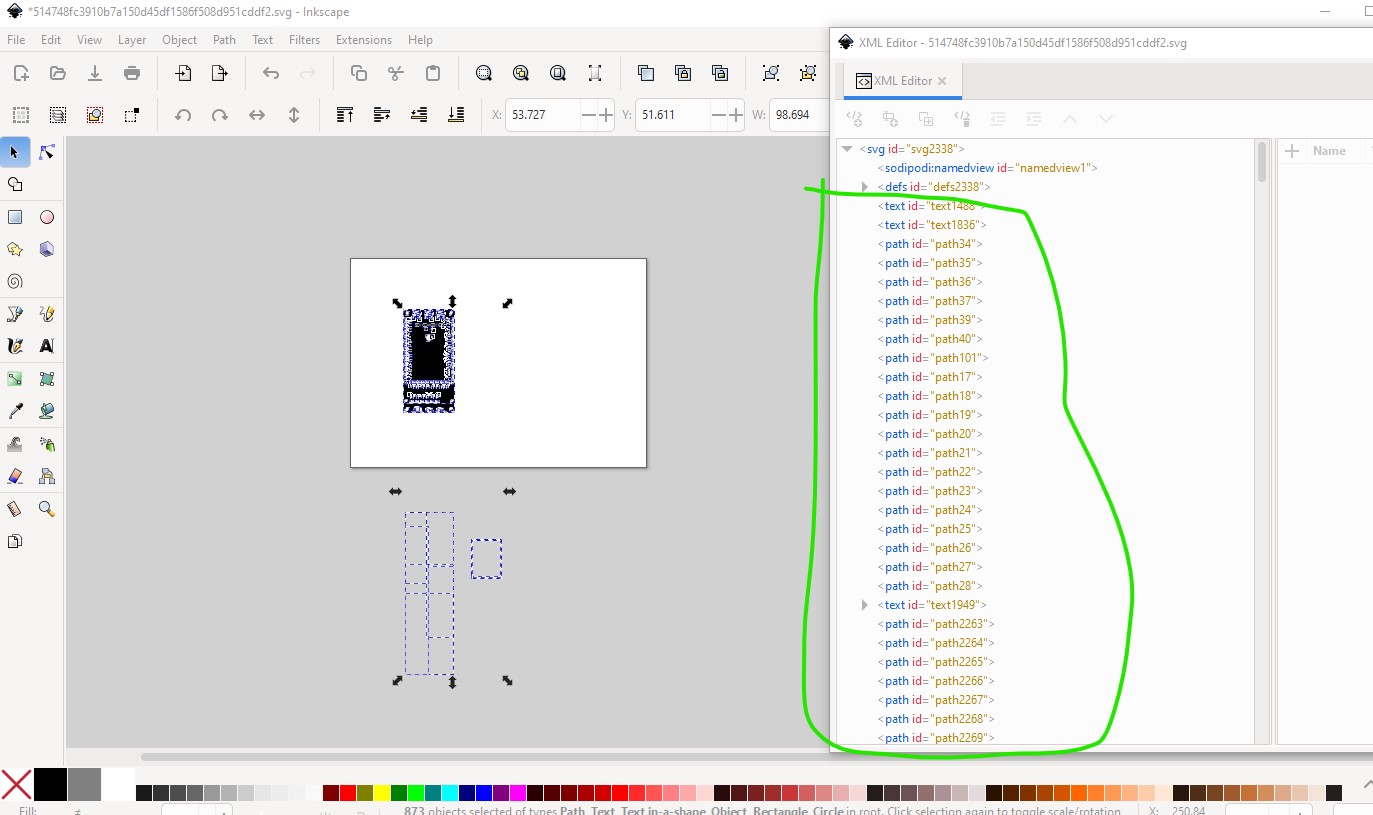Select the Shape Builder tool
The image size is (1373, 815).
[x=15, y=185]
